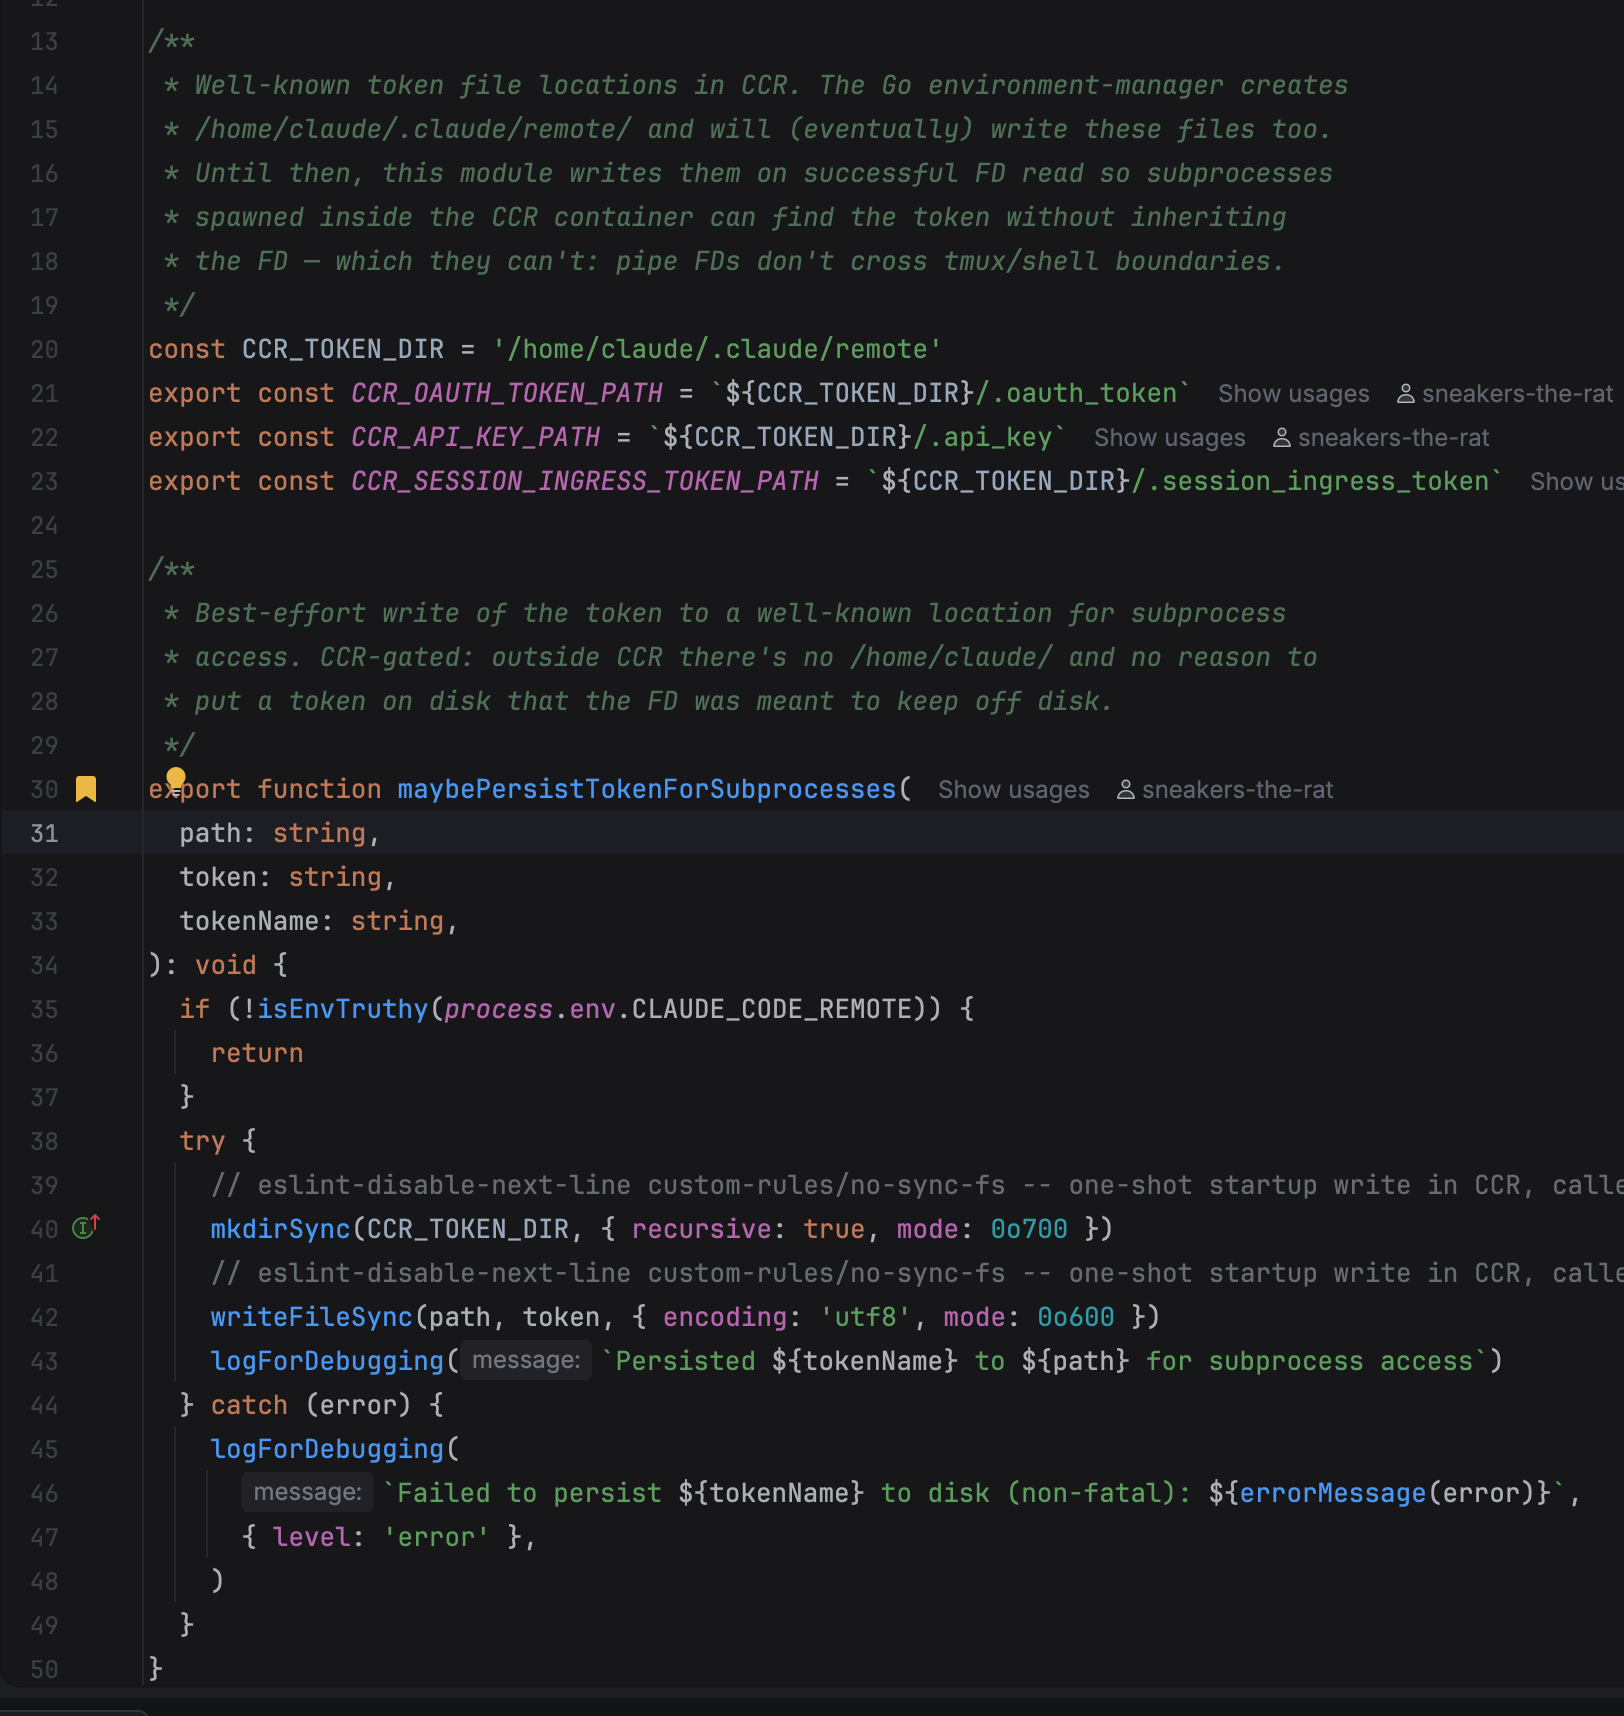Viewport: 1624px width, 1716px height.
Task: Show usages of CCR_API_KEY_PATH
Action: 1169,438
